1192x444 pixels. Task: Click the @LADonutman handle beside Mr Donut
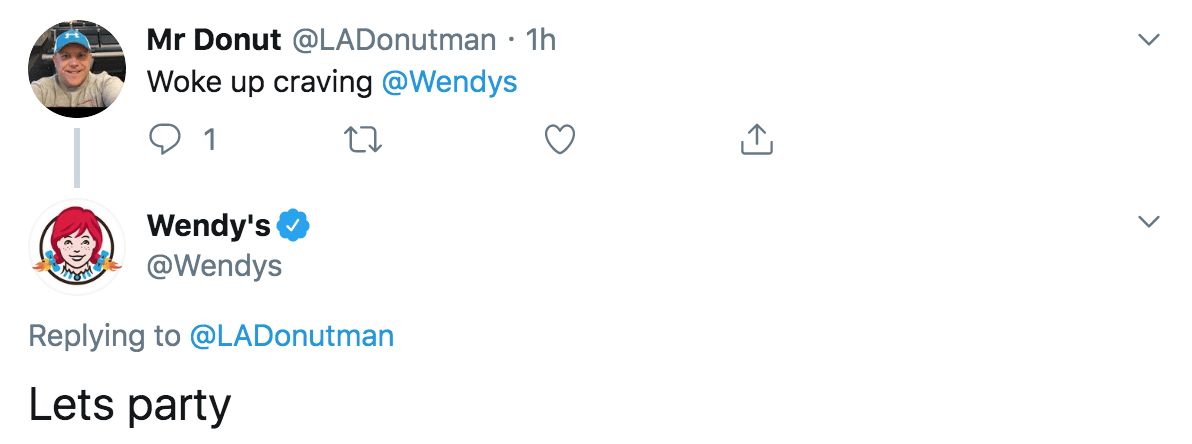394,40
